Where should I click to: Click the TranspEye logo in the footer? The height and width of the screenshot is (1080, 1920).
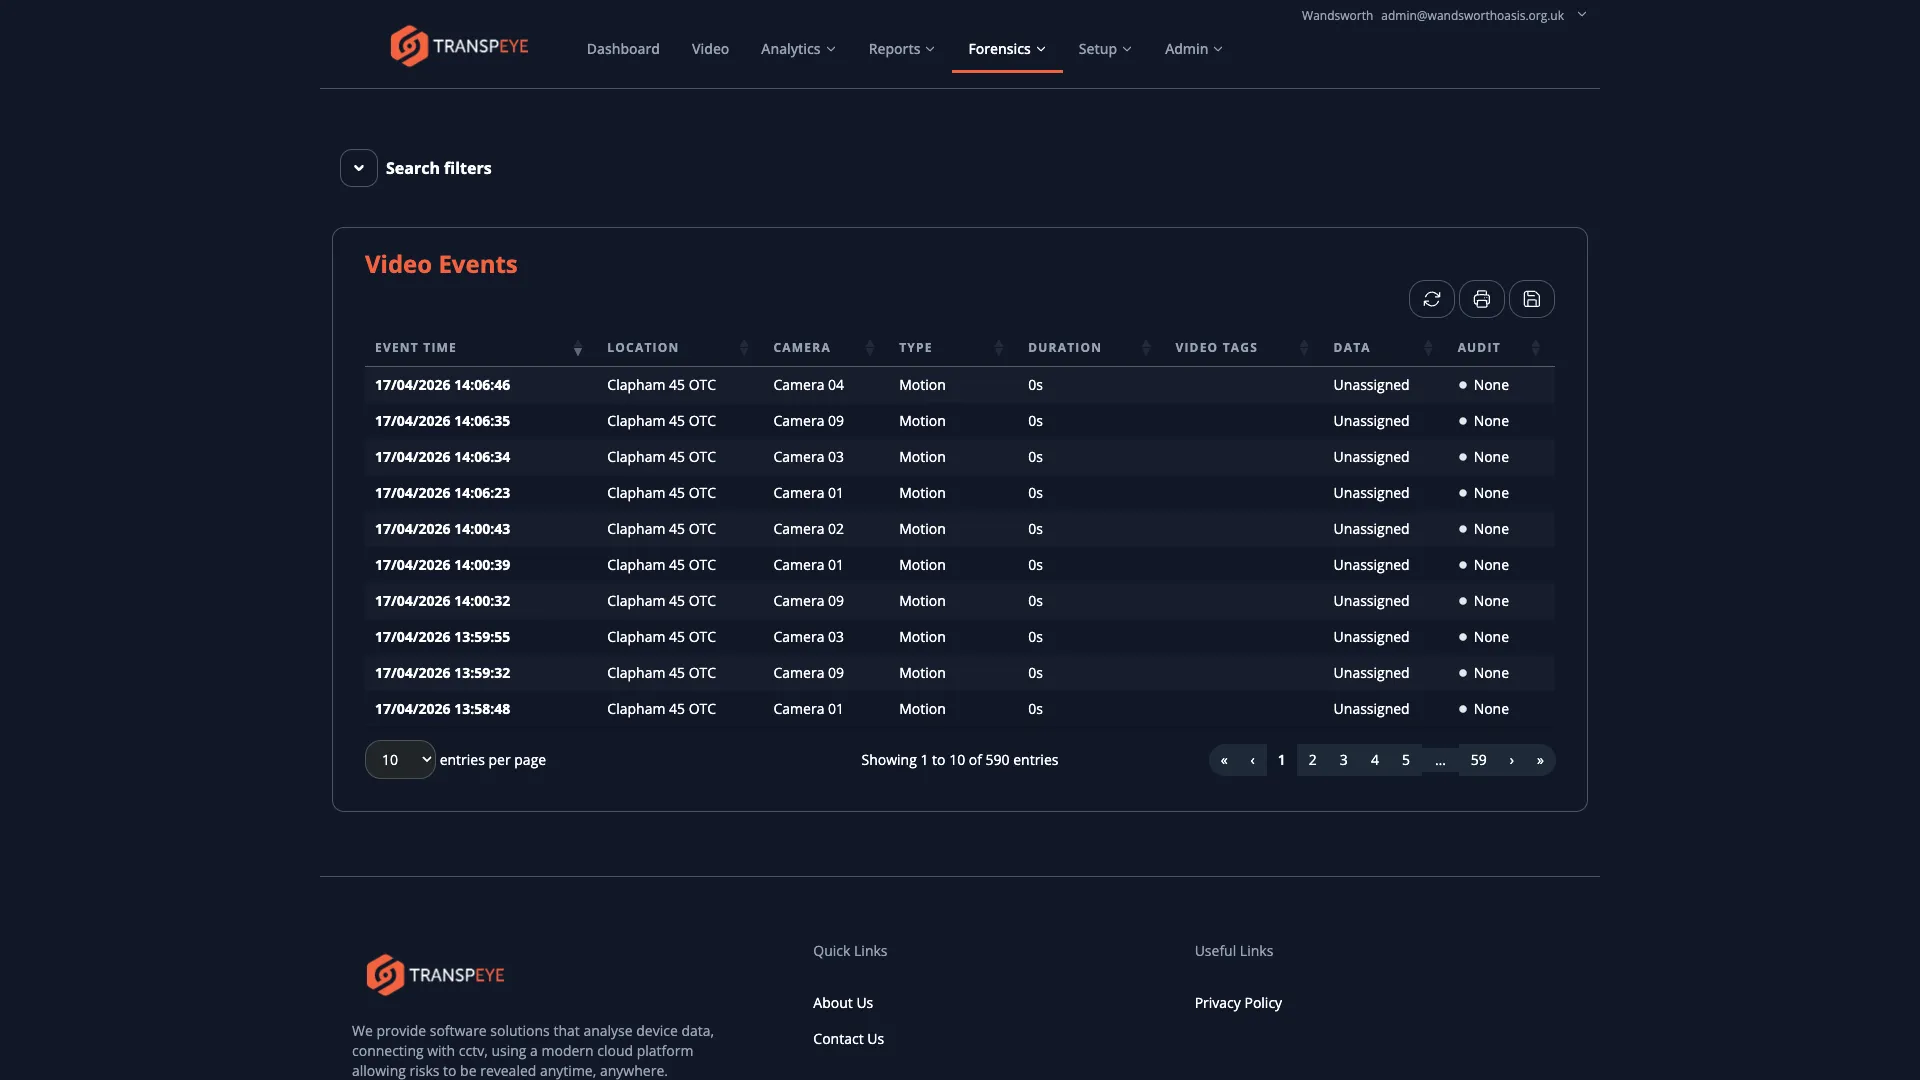(434, 975)
